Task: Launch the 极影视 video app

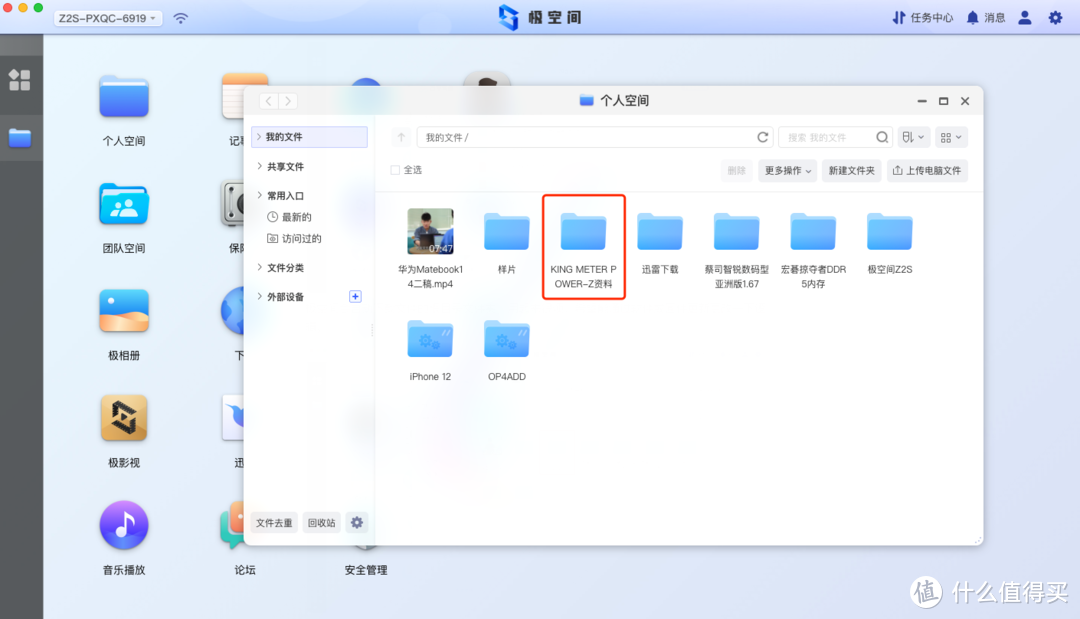Action: pyautogui.click(x=123, y=418)
